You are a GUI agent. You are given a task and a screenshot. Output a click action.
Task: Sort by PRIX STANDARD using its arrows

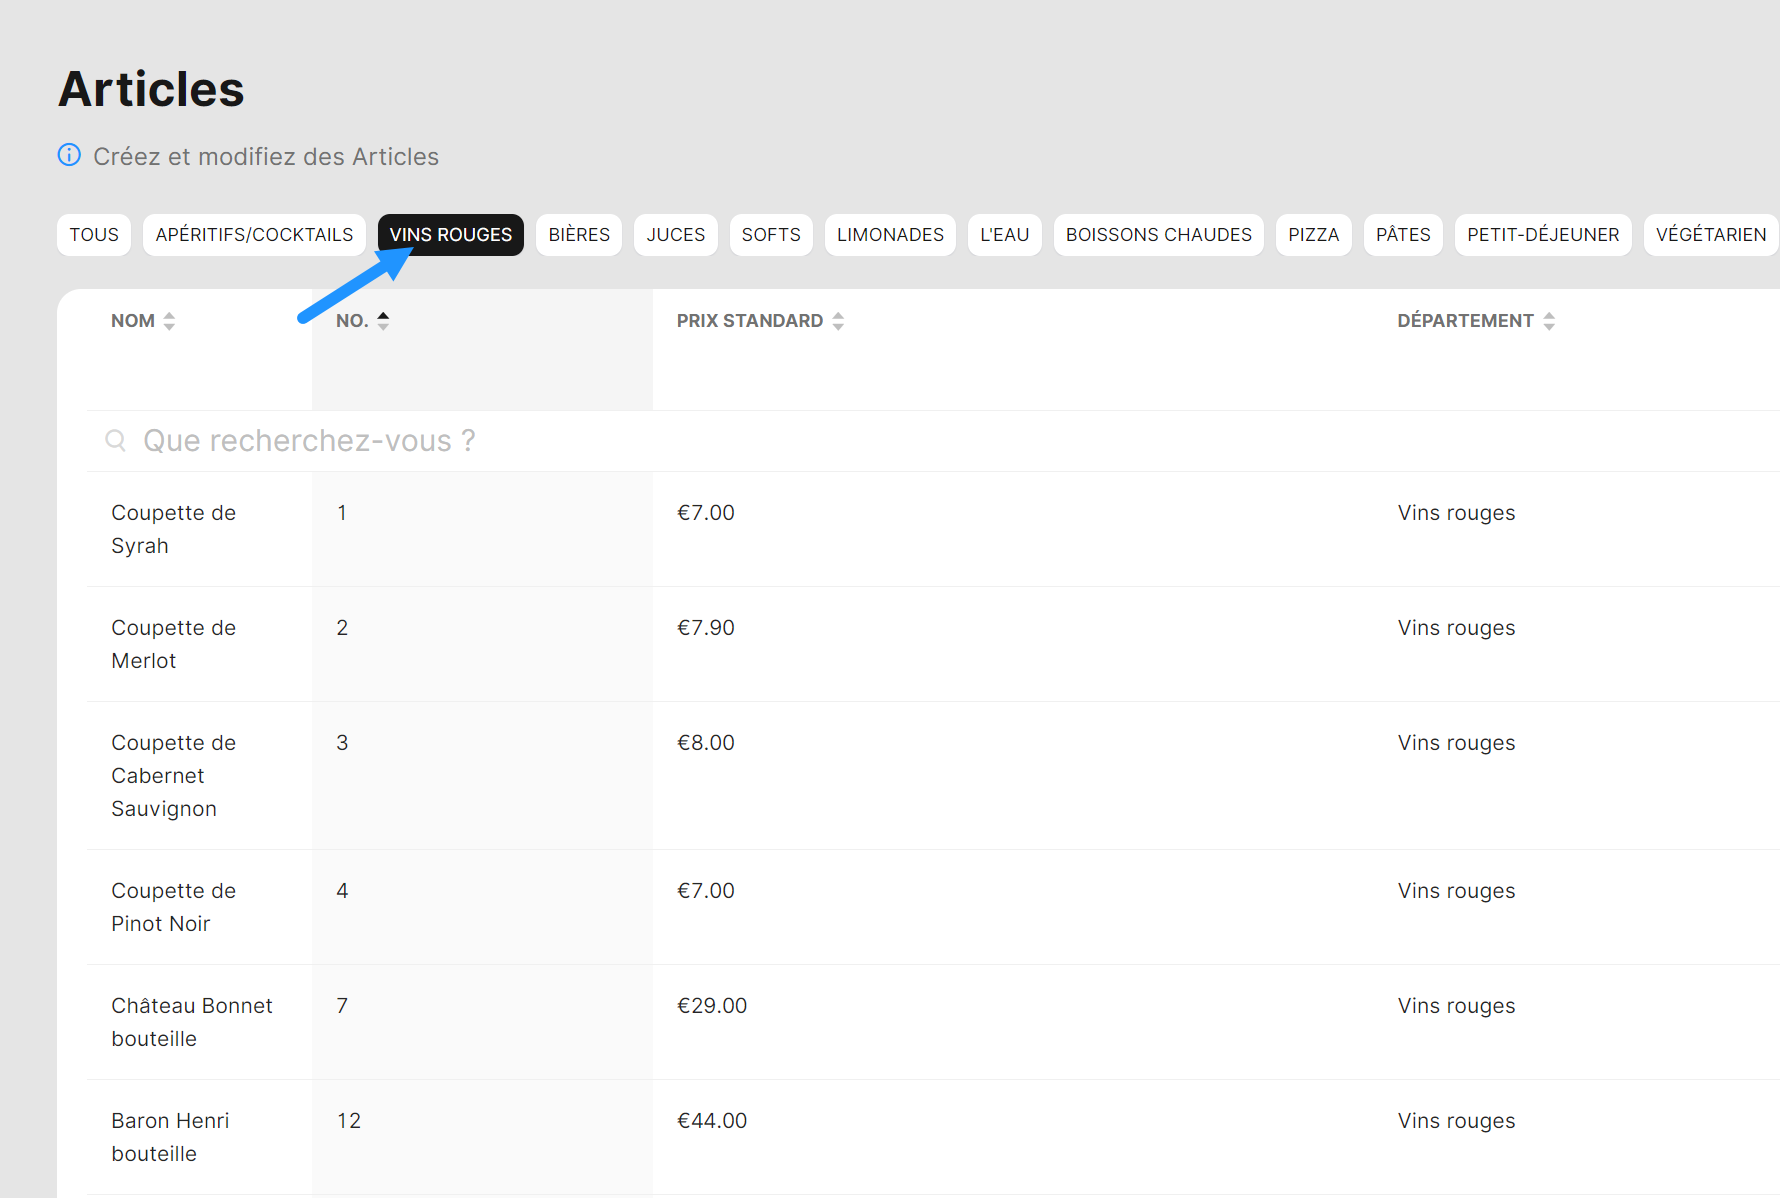pos(838,321)
